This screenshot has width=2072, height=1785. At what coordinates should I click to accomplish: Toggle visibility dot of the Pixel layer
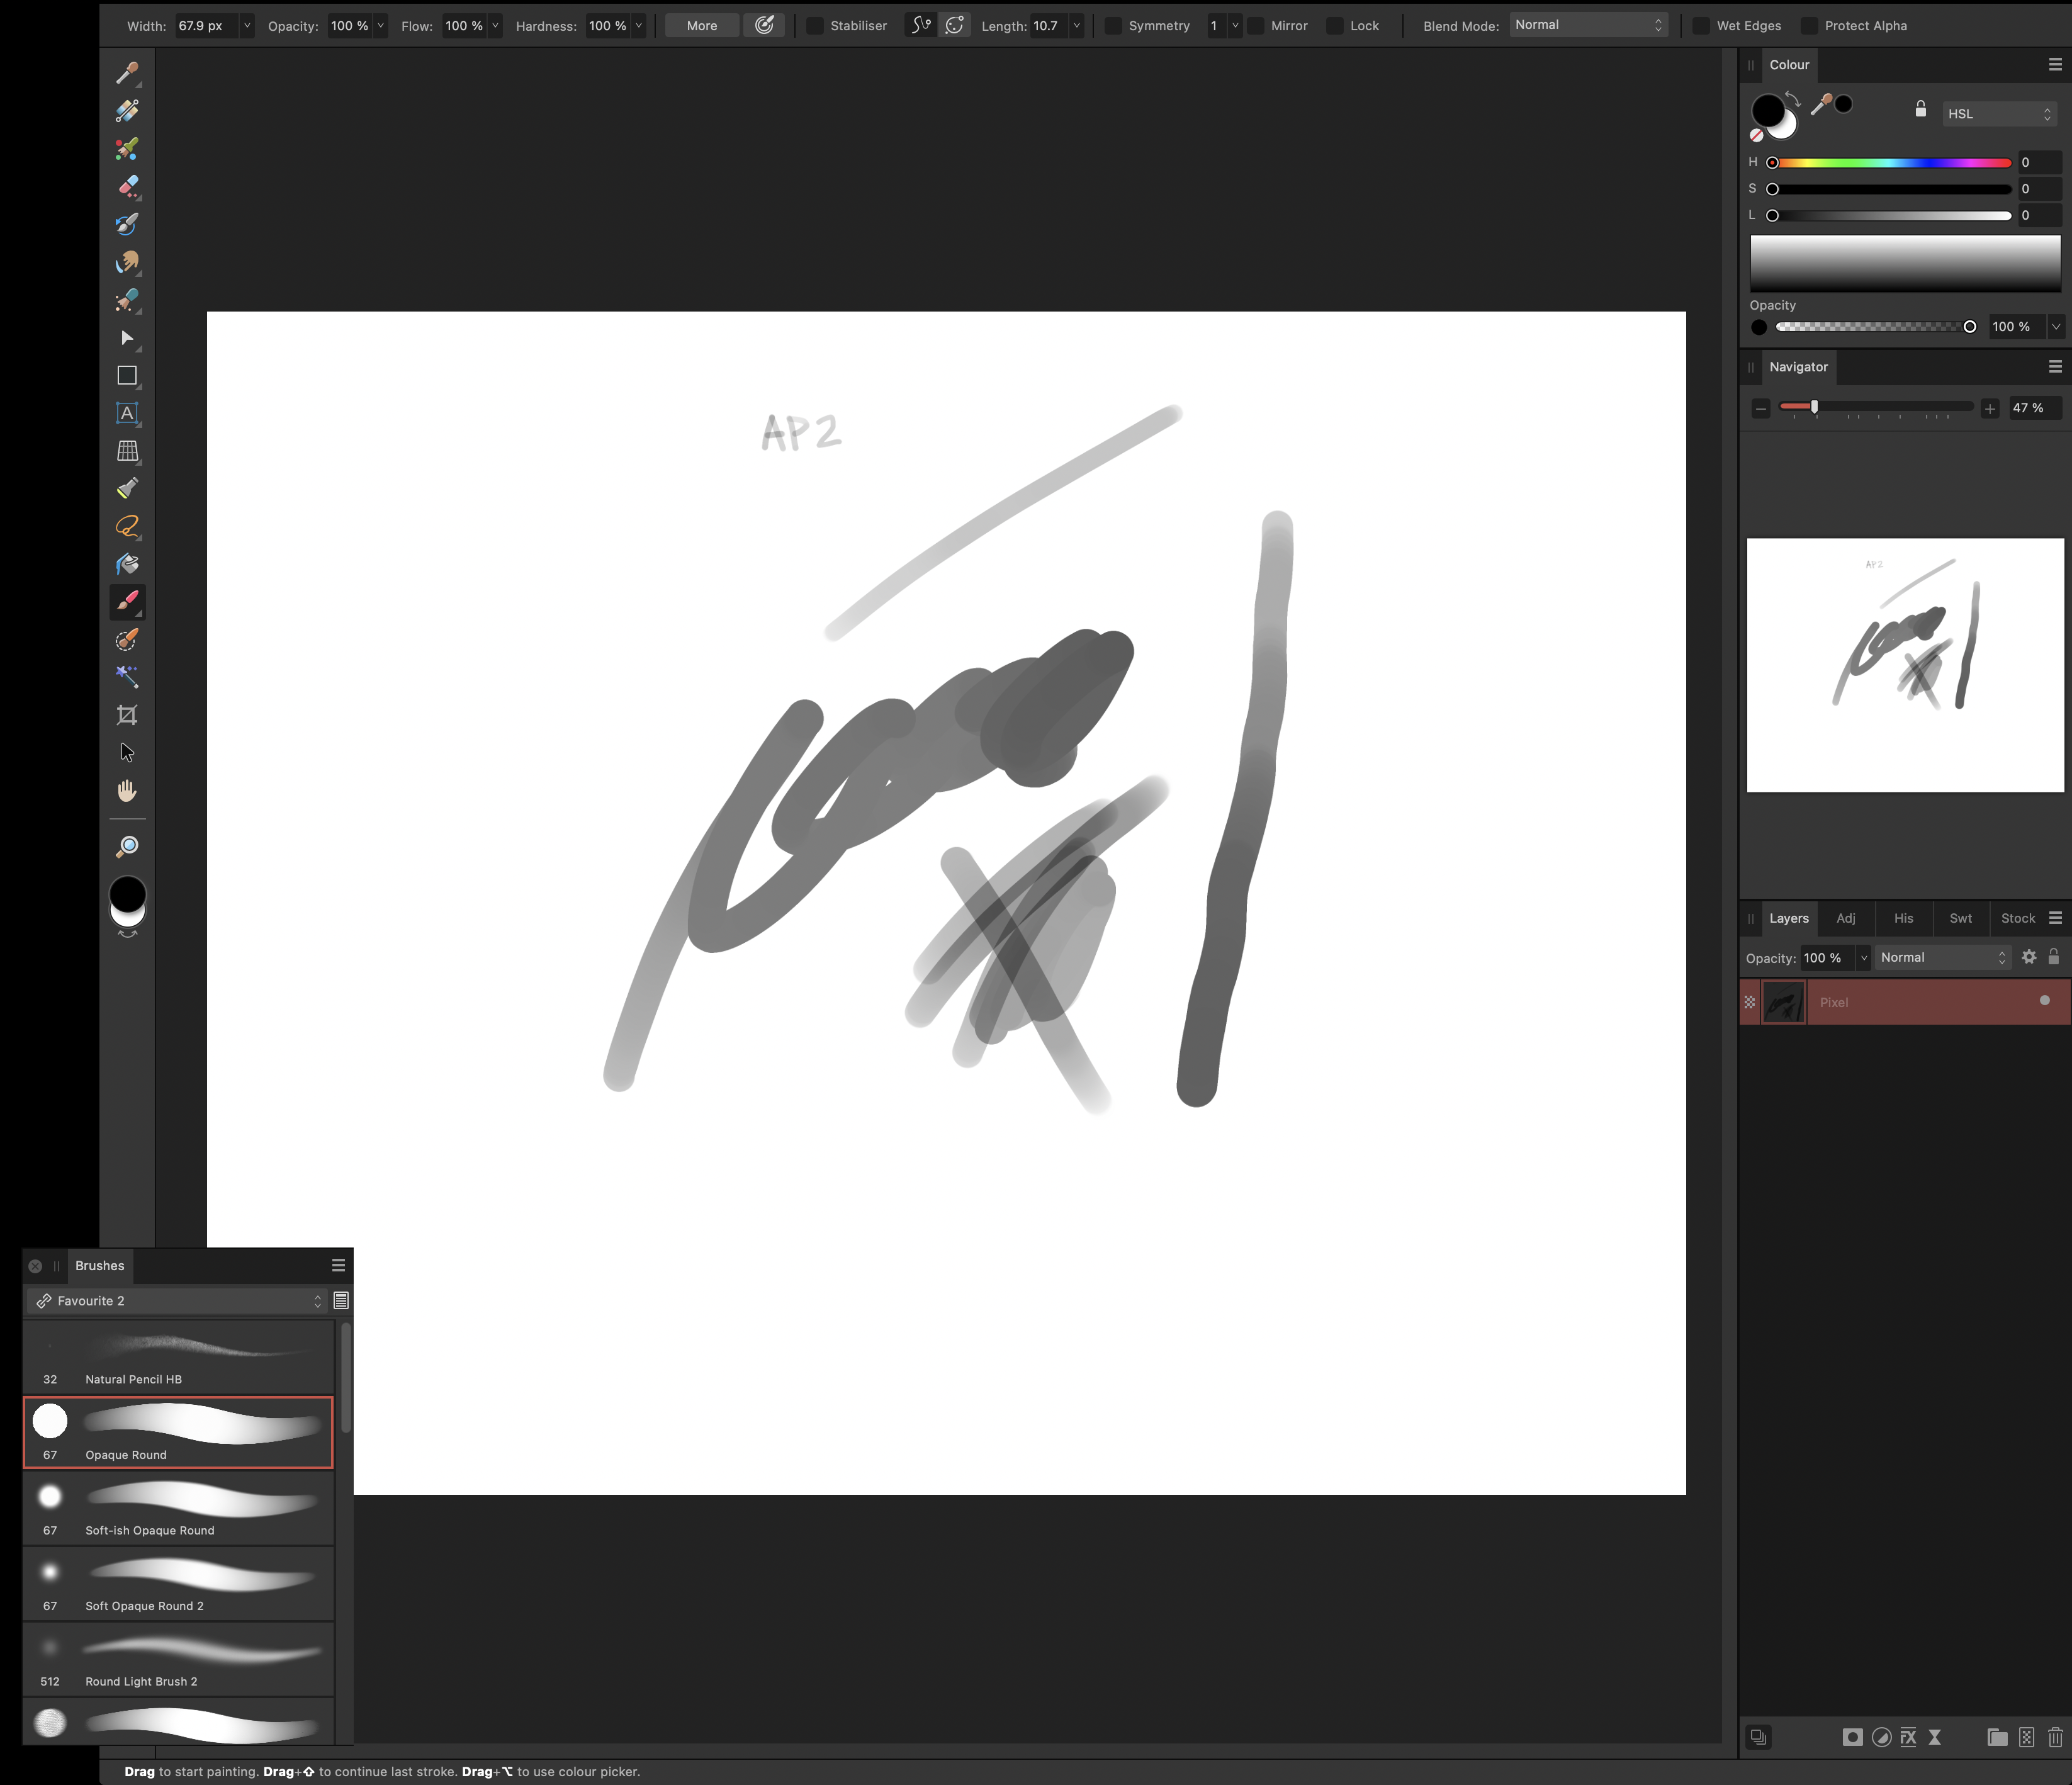click(x=2044, y=1000)
